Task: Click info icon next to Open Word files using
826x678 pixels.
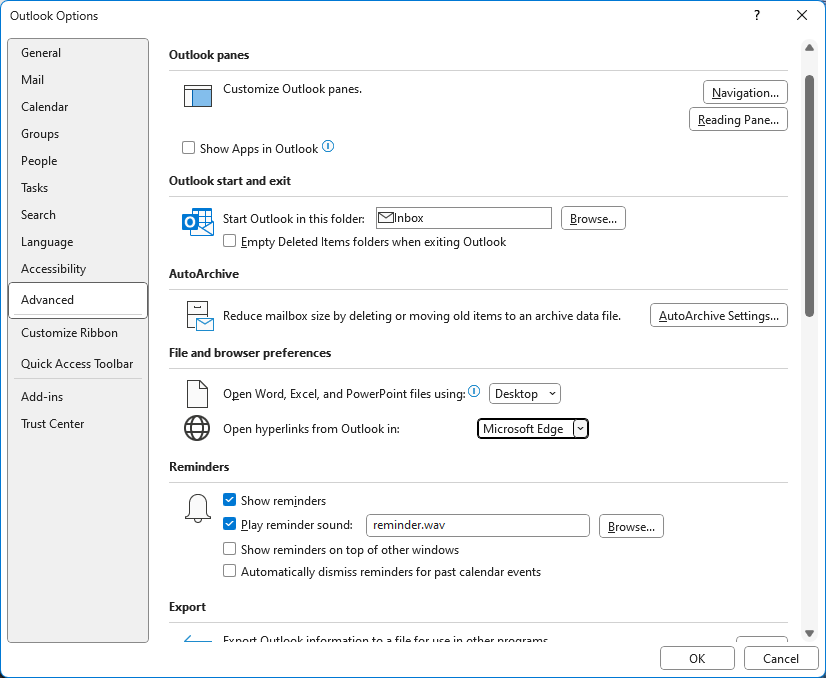Action: point(474,391)
